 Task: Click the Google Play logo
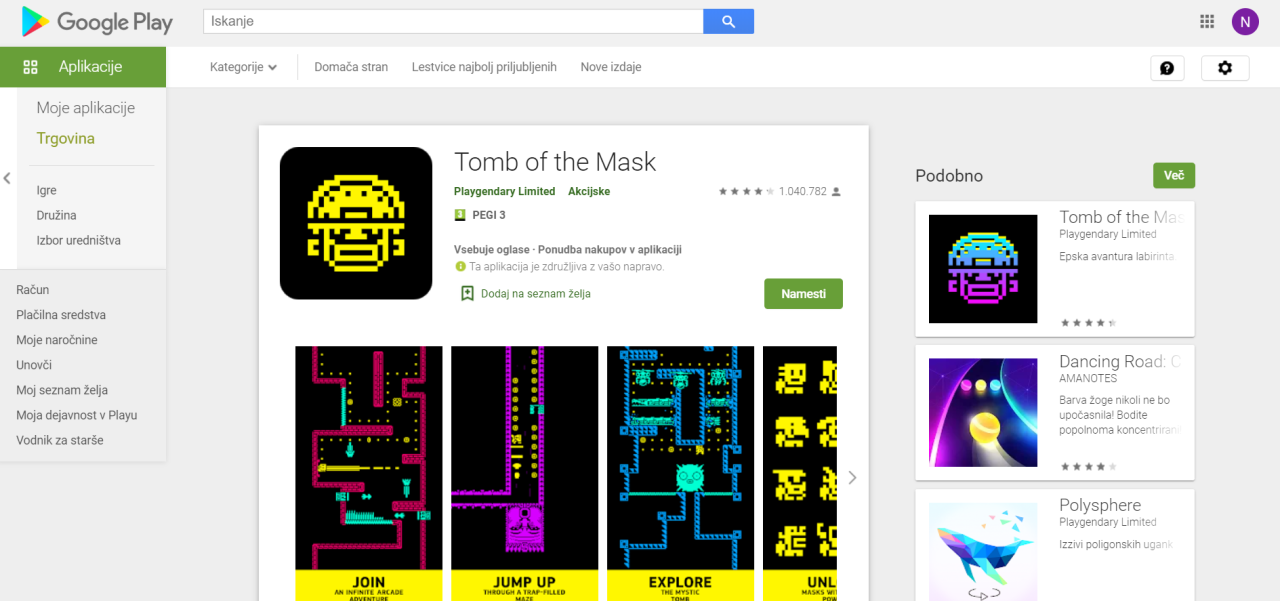click(x=97, y=21)
